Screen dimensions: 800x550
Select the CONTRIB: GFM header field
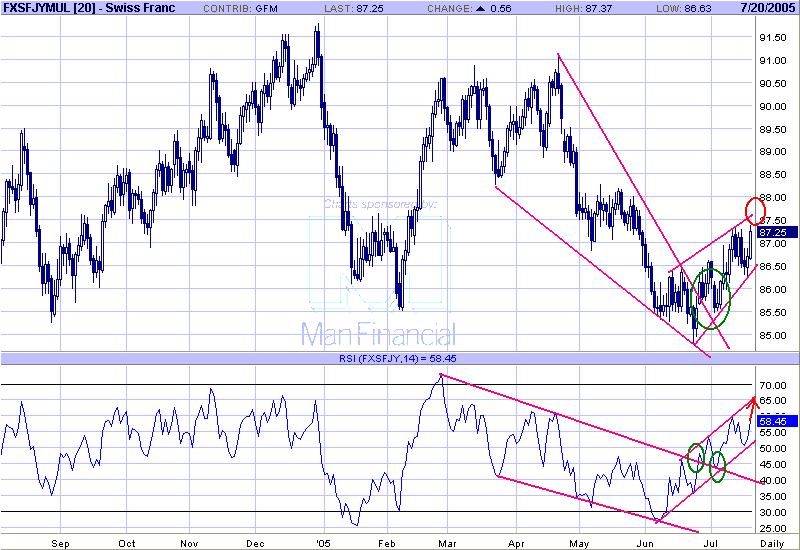tap(240, 9)
